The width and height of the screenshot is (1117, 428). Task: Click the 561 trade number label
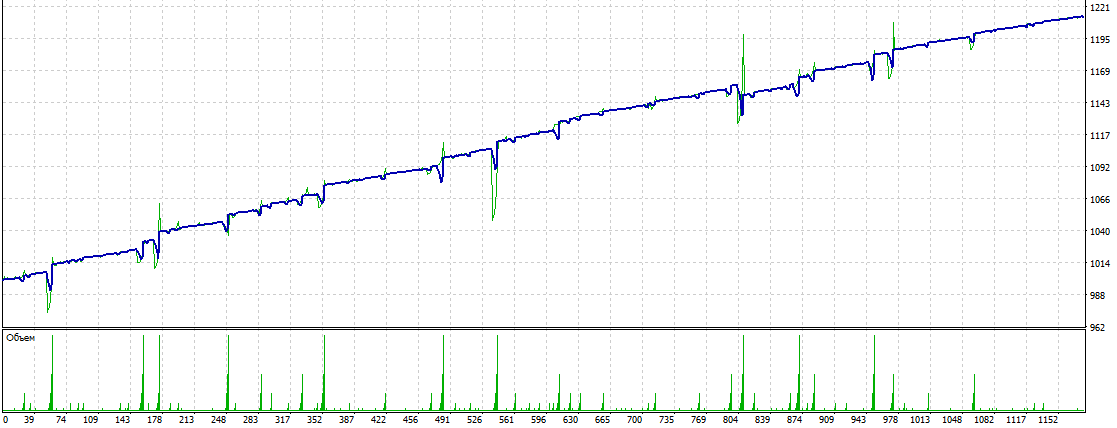click(507, 420)
